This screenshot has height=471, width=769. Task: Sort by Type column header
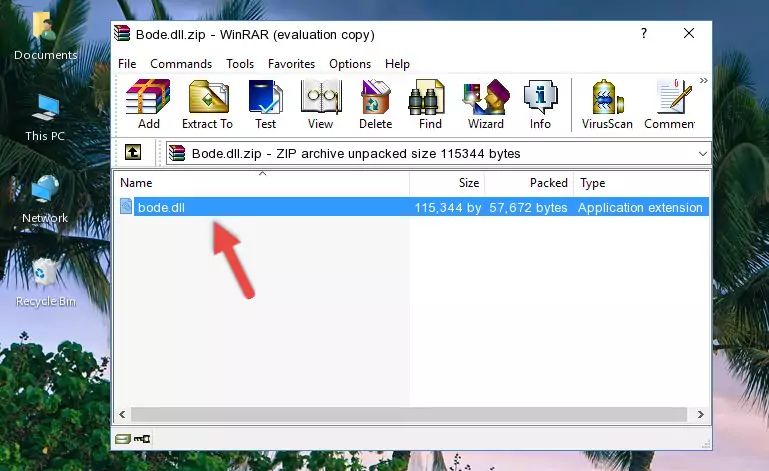tap(641, 183)
